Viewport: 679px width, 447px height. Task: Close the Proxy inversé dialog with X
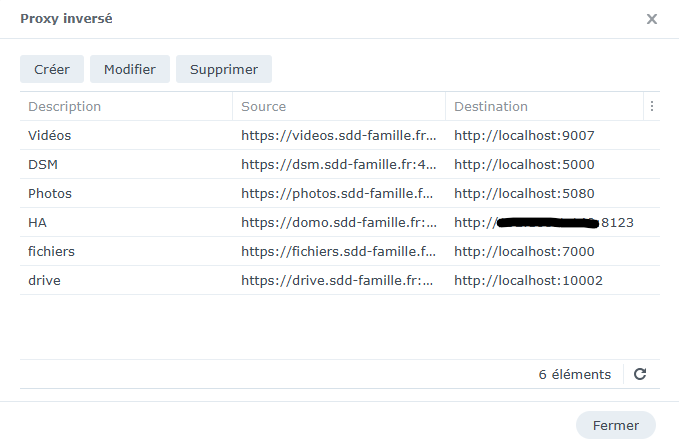point(652,19)
